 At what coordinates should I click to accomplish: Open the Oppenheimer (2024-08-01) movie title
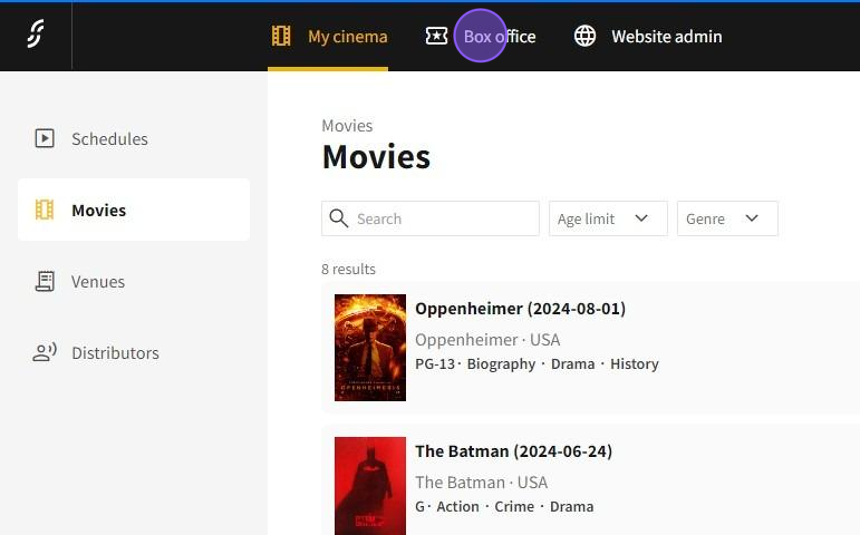[520, 308]
